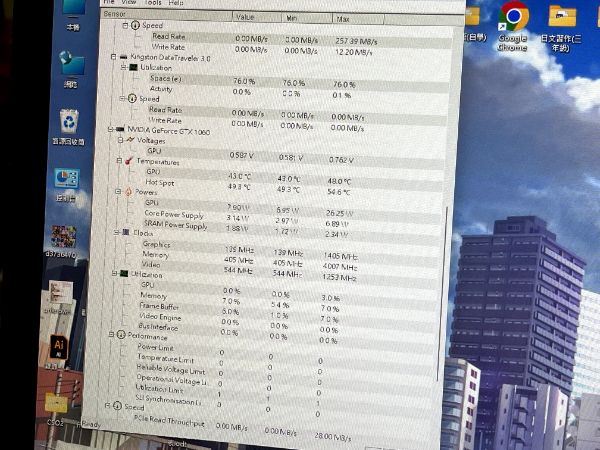Image resolution: width=600 pixels, height=450 pixels.
Task: Click the Utilization chip icon under Kingston
Action: point(133,67)
